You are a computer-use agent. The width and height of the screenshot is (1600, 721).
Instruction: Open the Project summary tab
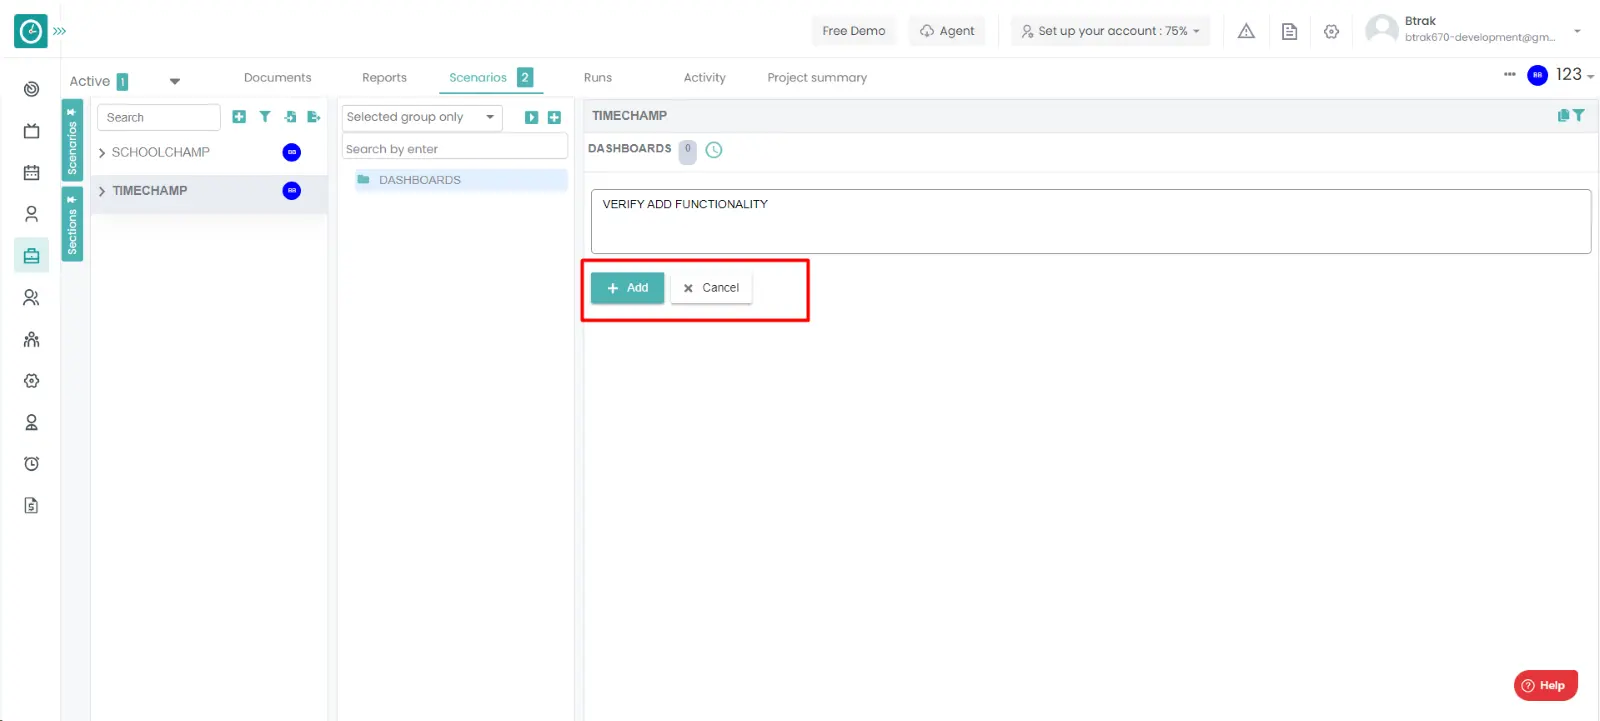point(816,78)
